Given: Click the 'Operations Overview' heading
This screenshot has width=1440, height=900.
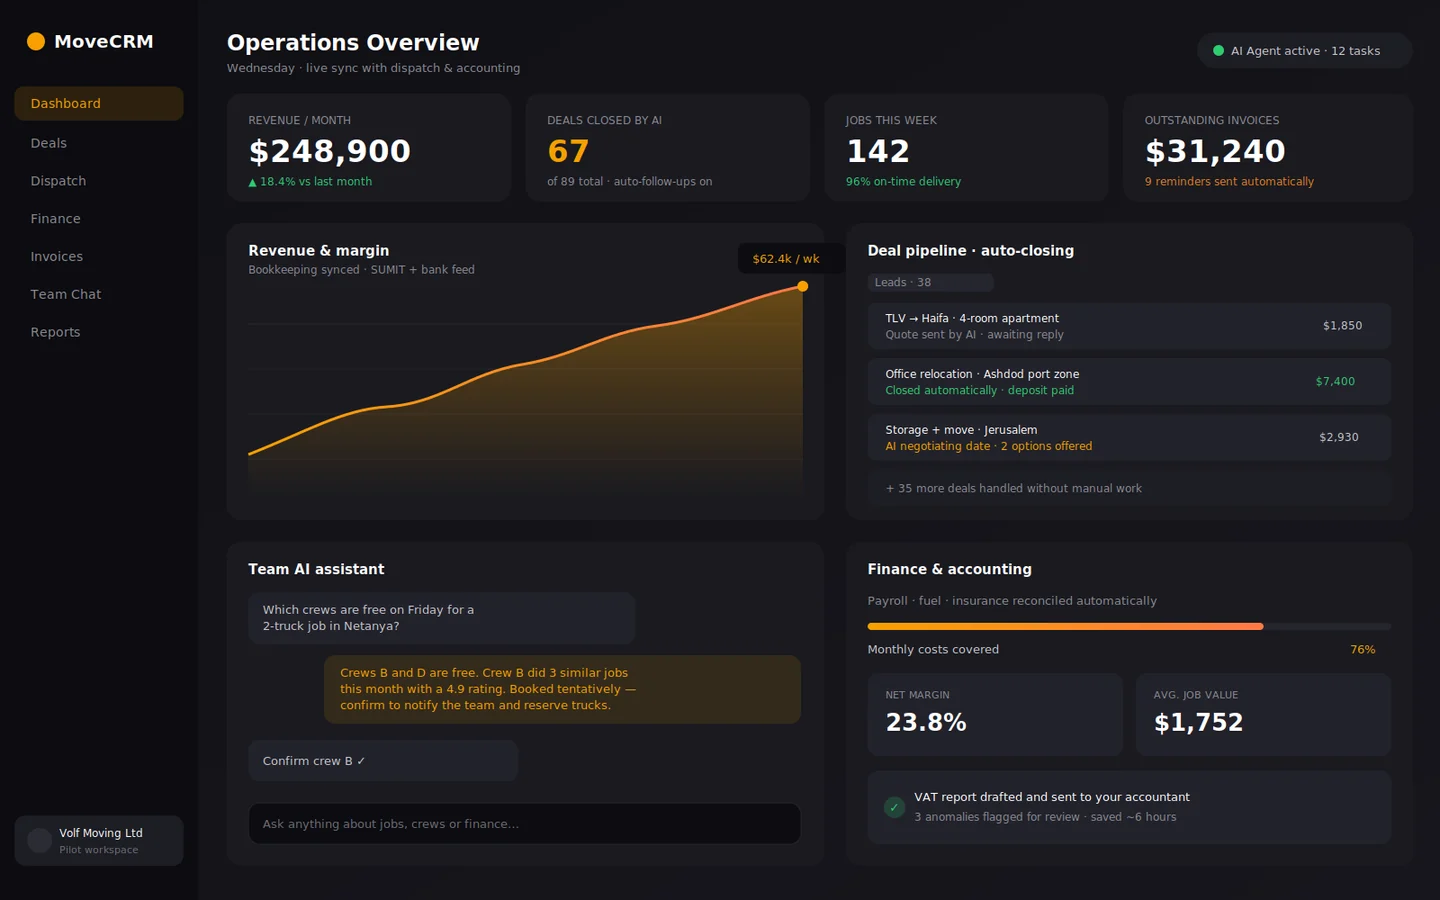Looking at the screenshot, I should [353, 43].
